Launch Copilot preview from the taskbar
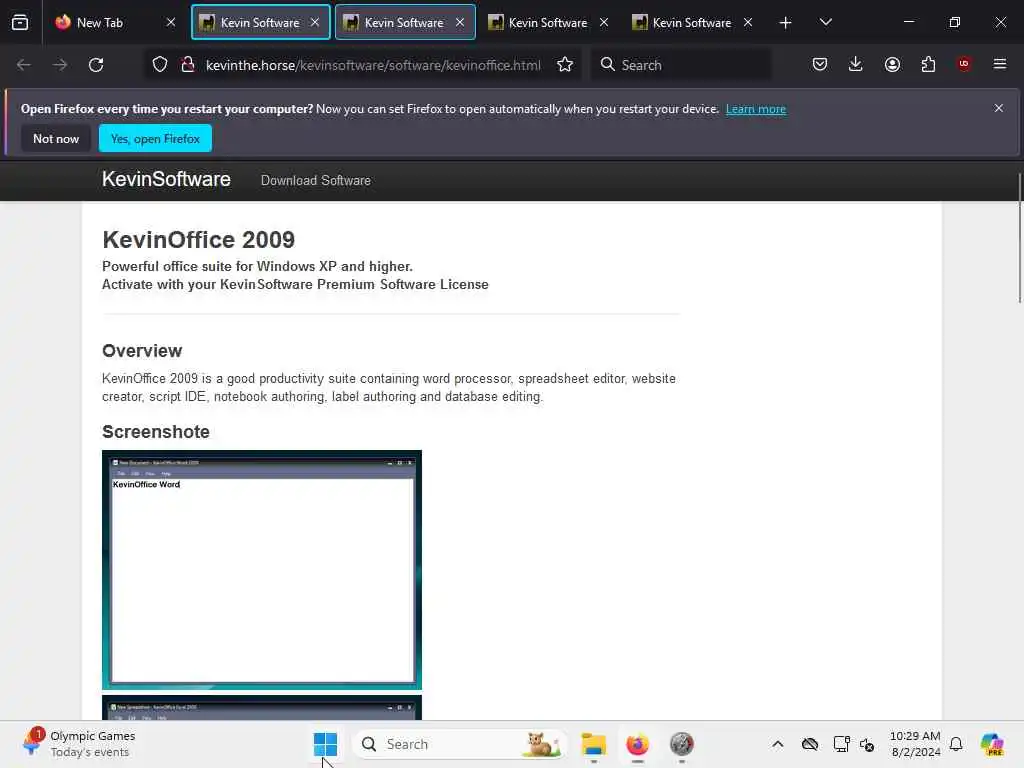Viewport: 1024px width, 768px height. (992, 744)
